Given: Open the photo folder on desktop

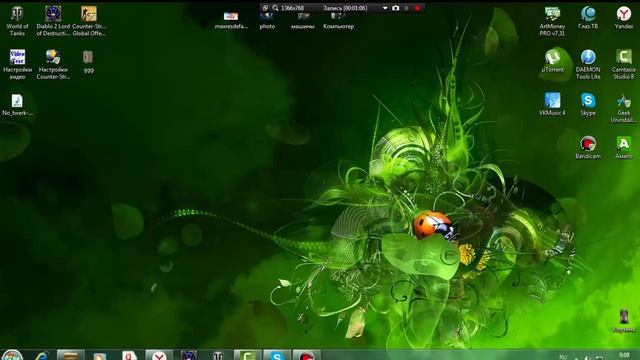Looking at the screenshot, I should [x=267, y=20].
